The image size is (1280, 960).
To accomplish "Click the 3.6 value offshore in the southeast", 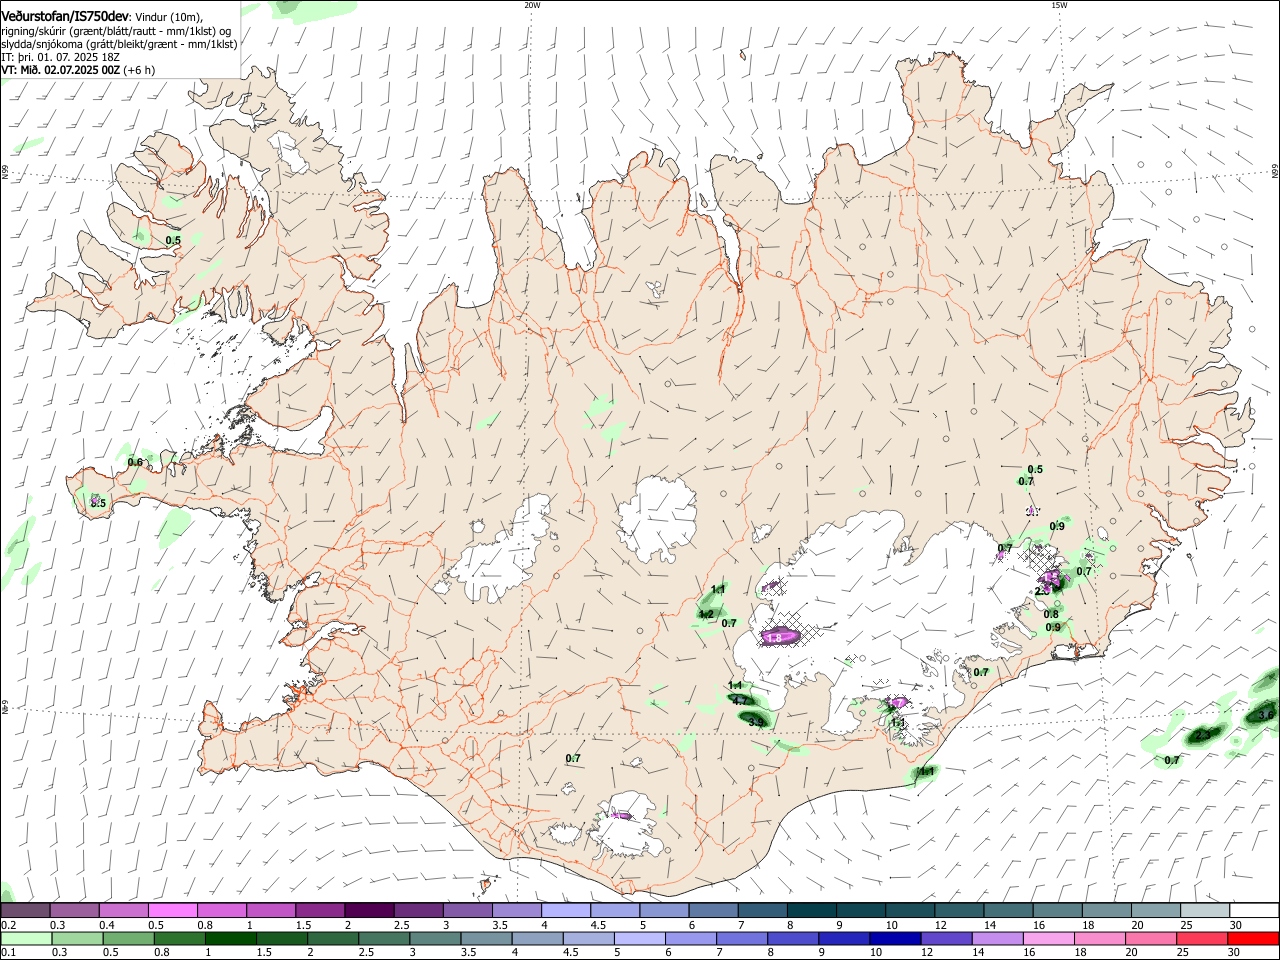I will [1266, 715].
